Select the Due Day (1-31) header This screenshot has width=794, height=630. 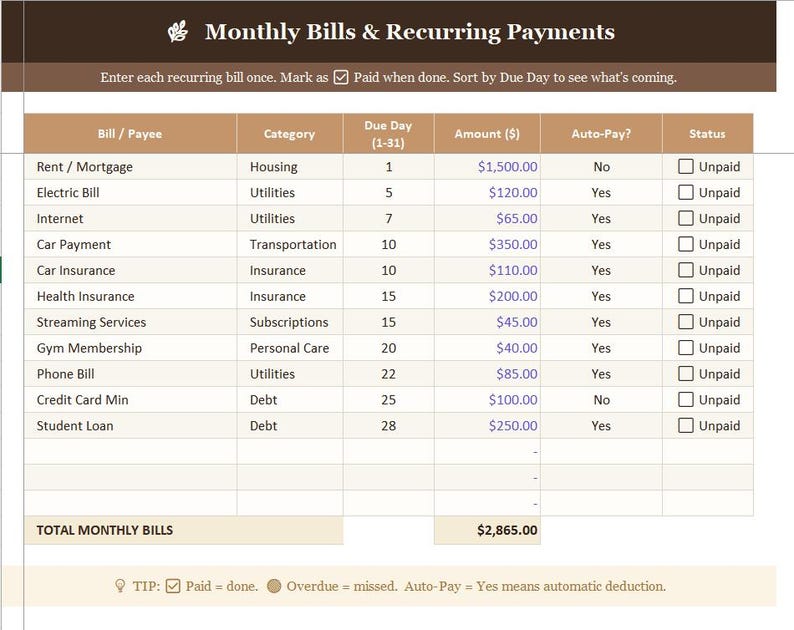[x=388, y=134]
